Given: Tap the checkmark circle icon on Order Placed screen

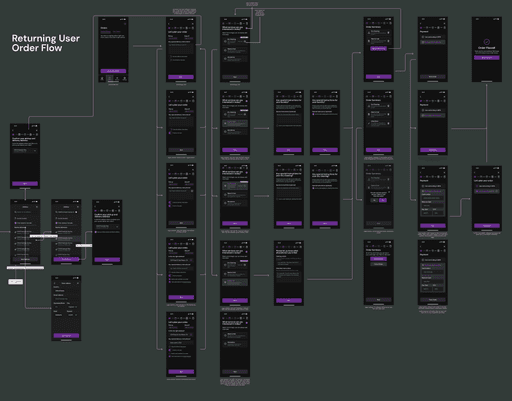Looking at the screenshot, I should 487,42.
